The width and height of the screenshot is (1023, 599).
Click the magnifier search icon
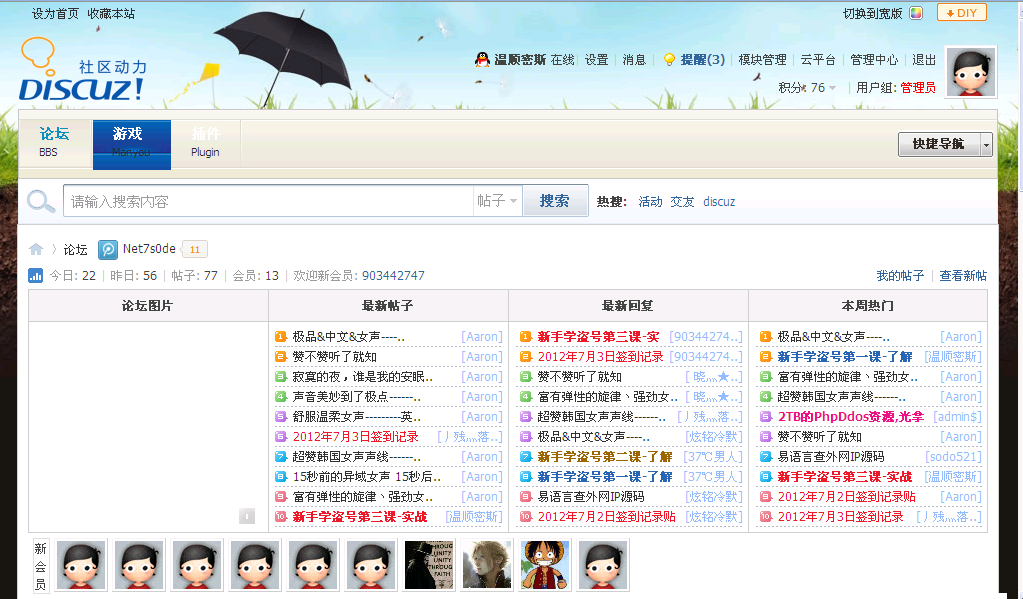pos(40,201)
